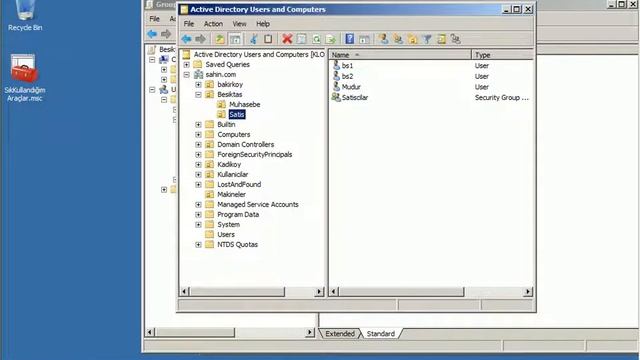The image size is (640, 360).
Task: Click forward arrow in Group Policy window
Action: click(166, 34)
